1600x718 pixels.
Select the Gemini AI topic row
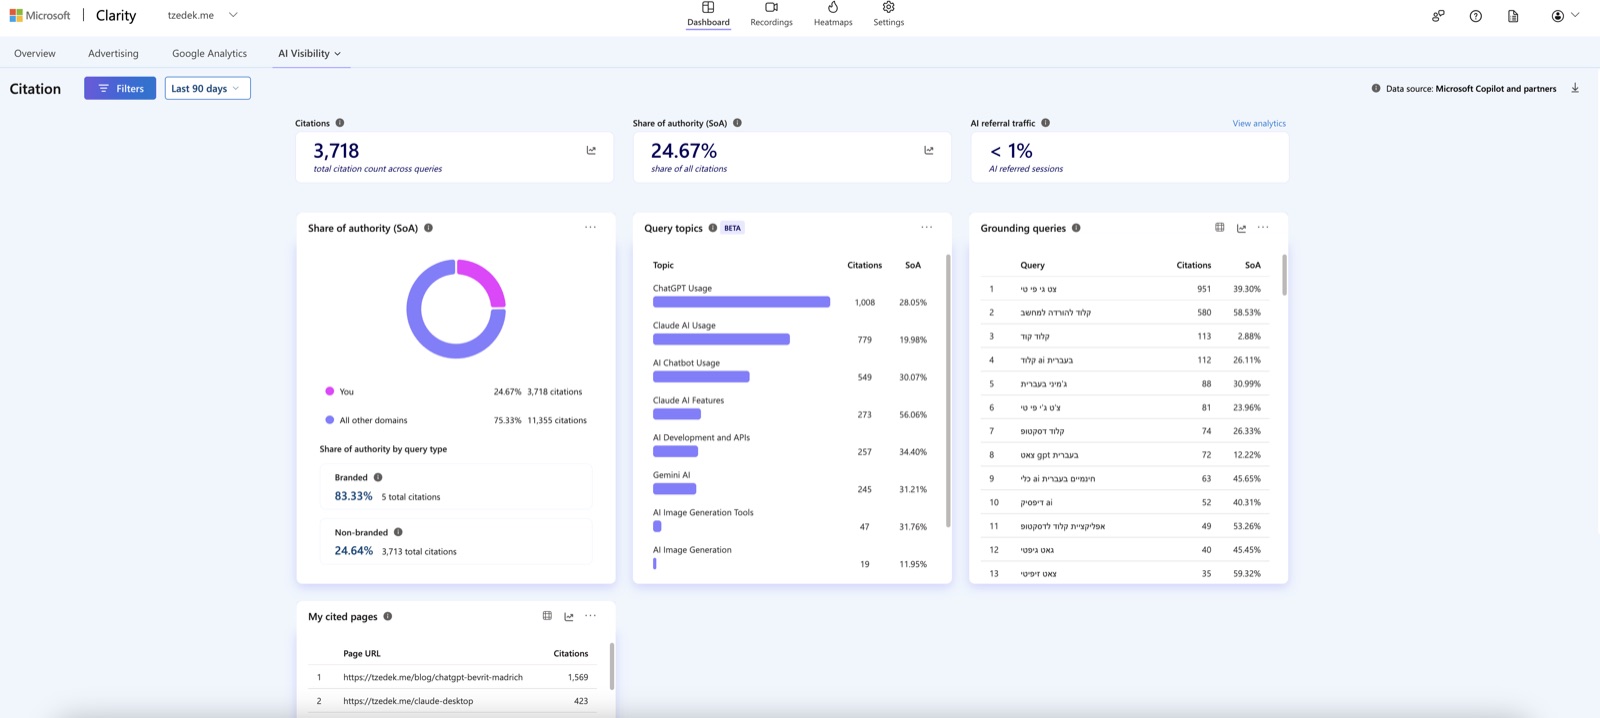click(790, 482)
